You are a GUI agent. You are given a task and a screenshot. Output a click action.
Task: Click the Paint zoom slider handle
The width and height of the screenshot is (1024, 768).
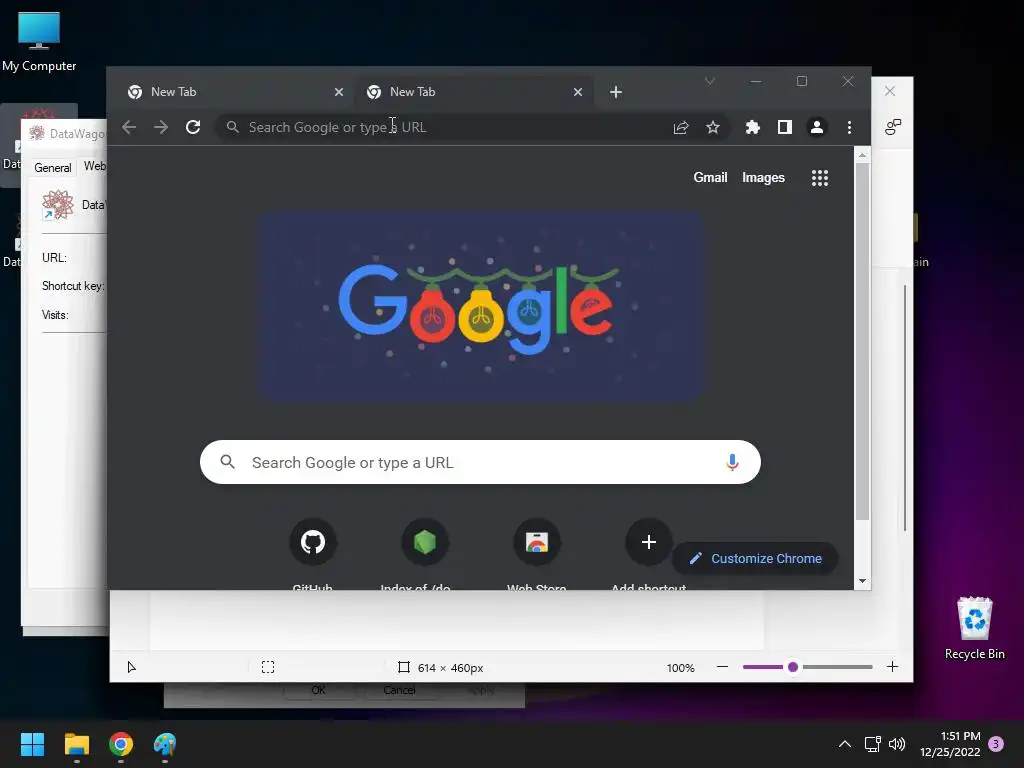tap(793, 667)
